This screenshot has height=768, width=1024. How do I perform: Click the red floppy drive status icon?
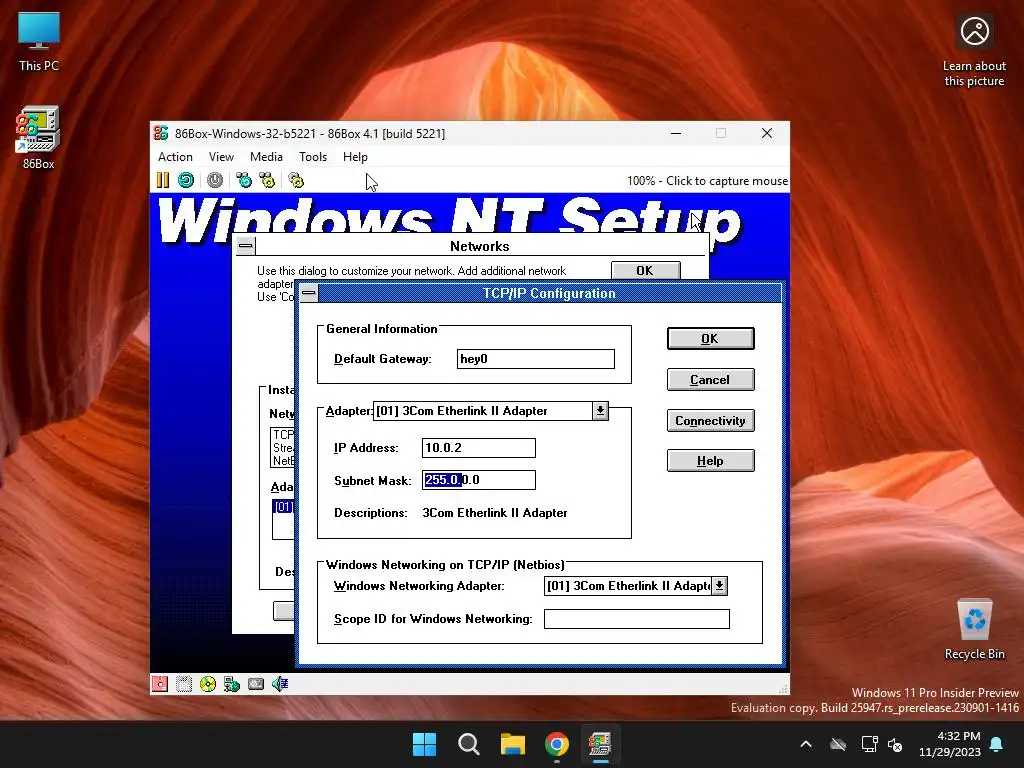(160, 684)
